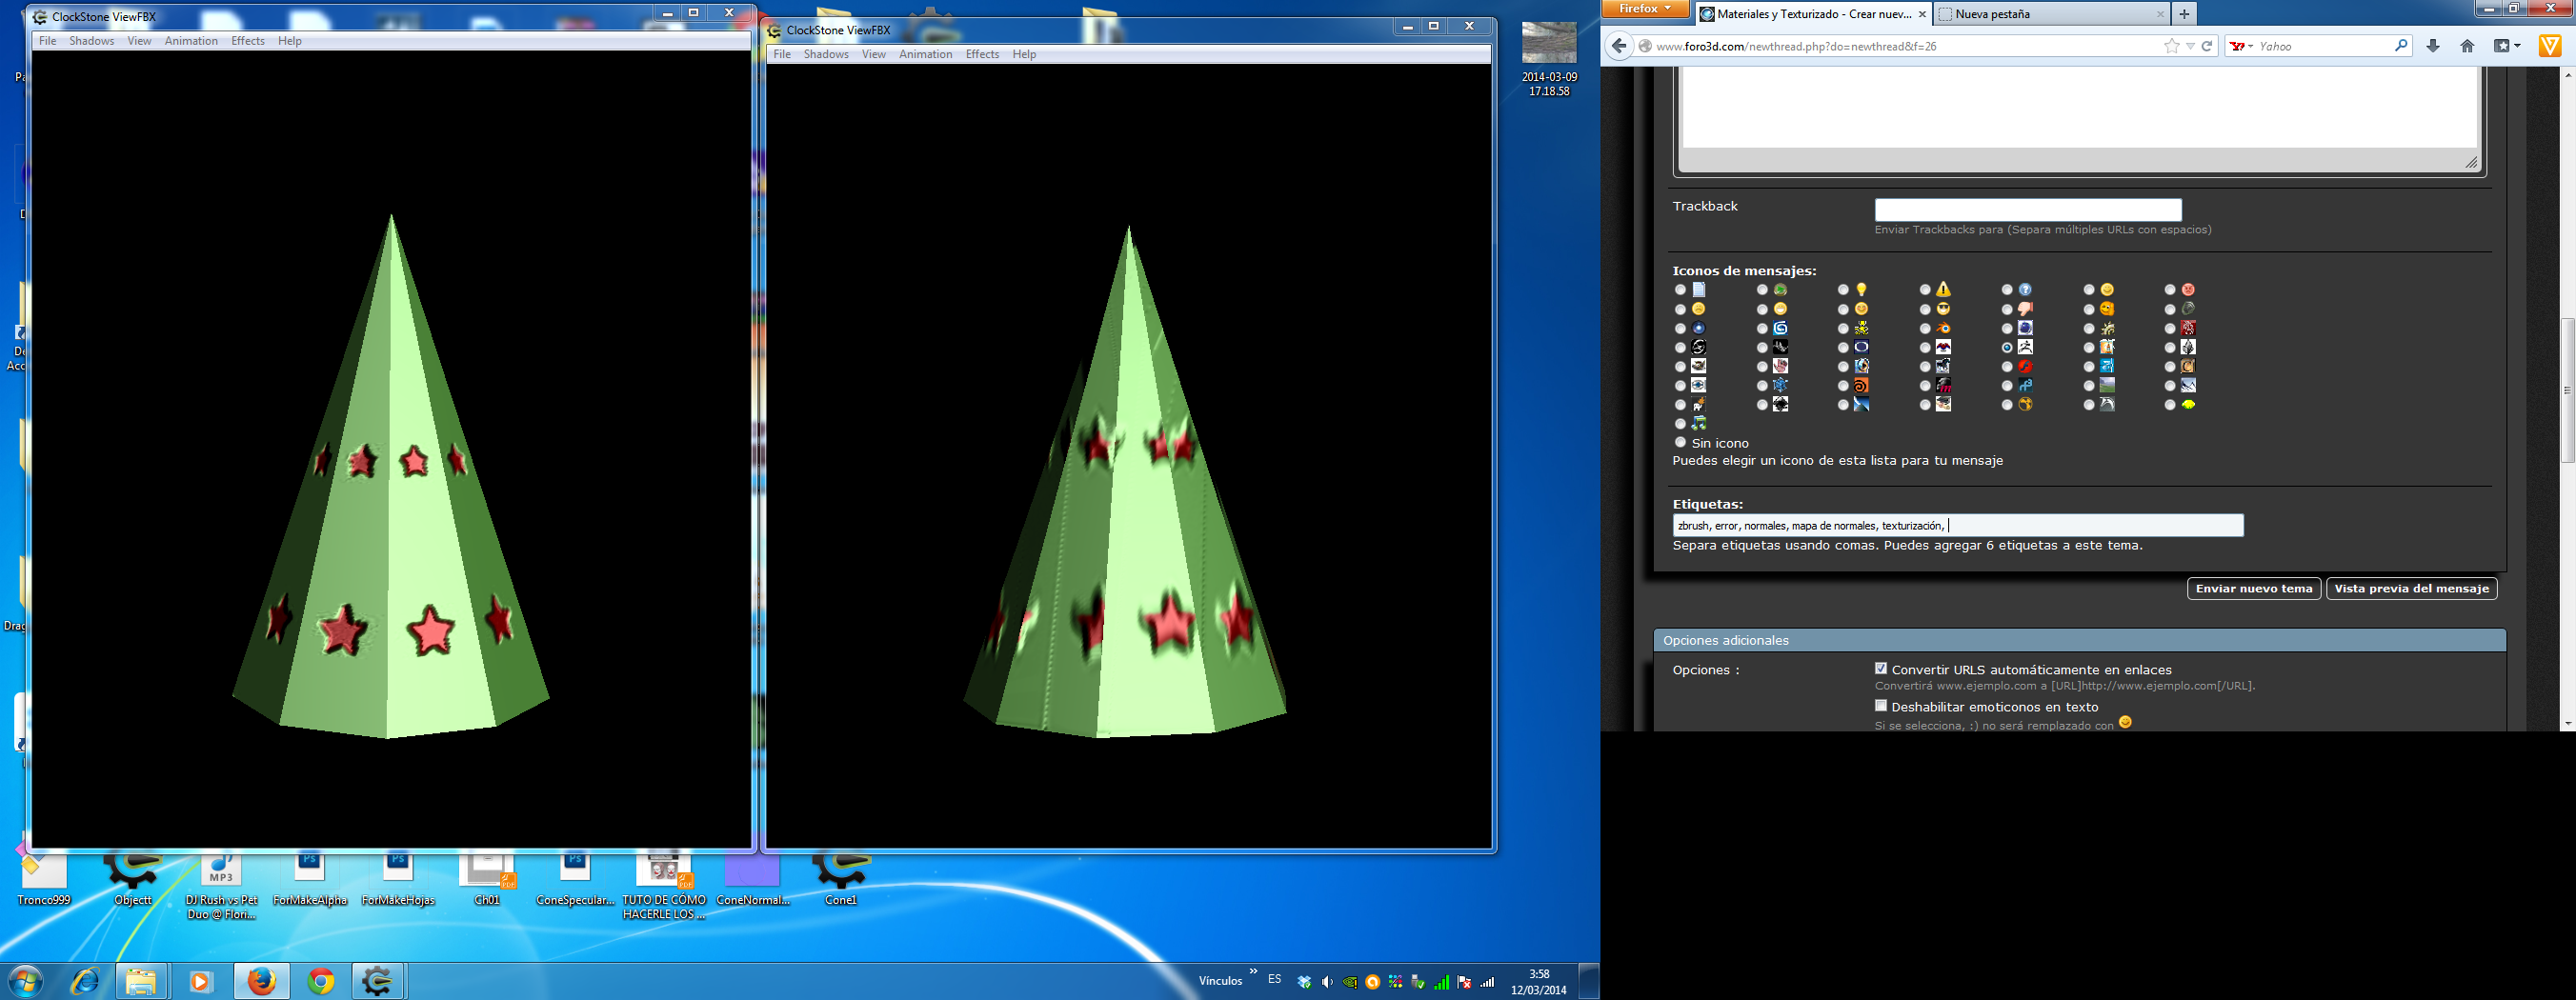The image size is (2576, 1000).
Task: Open View menu in the right ViewFBX window
Action: tap(874, 54)
